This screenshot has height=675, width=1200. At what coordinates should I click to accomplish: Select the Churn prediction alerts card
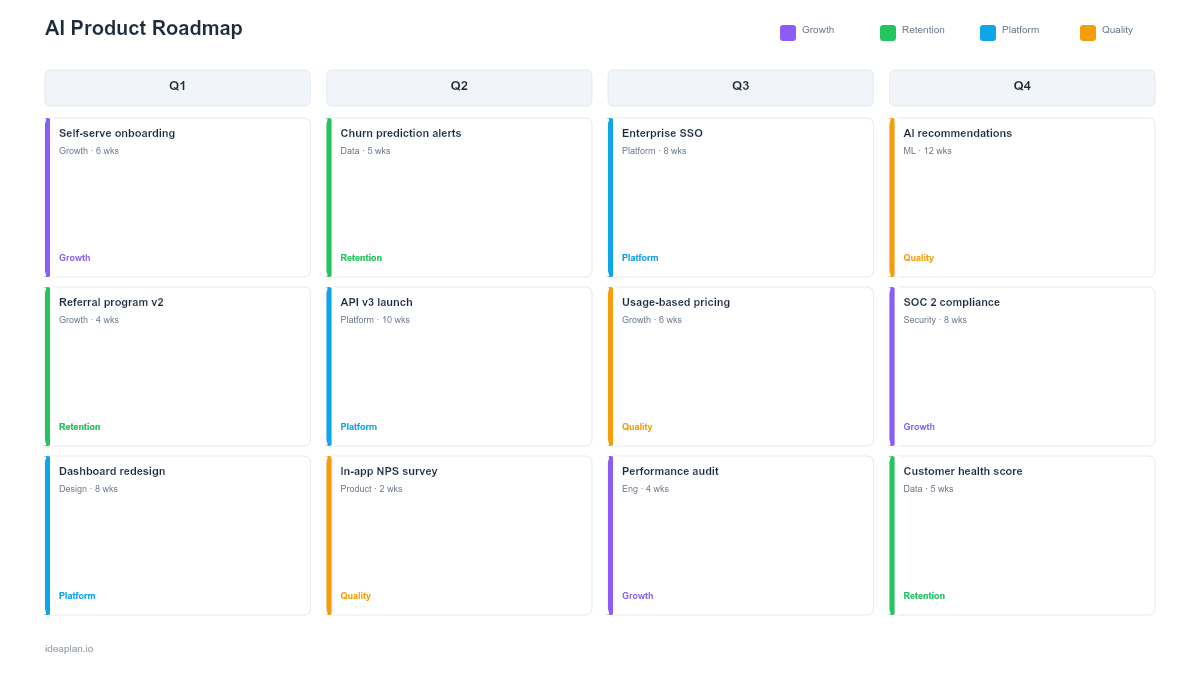(459, 196)
